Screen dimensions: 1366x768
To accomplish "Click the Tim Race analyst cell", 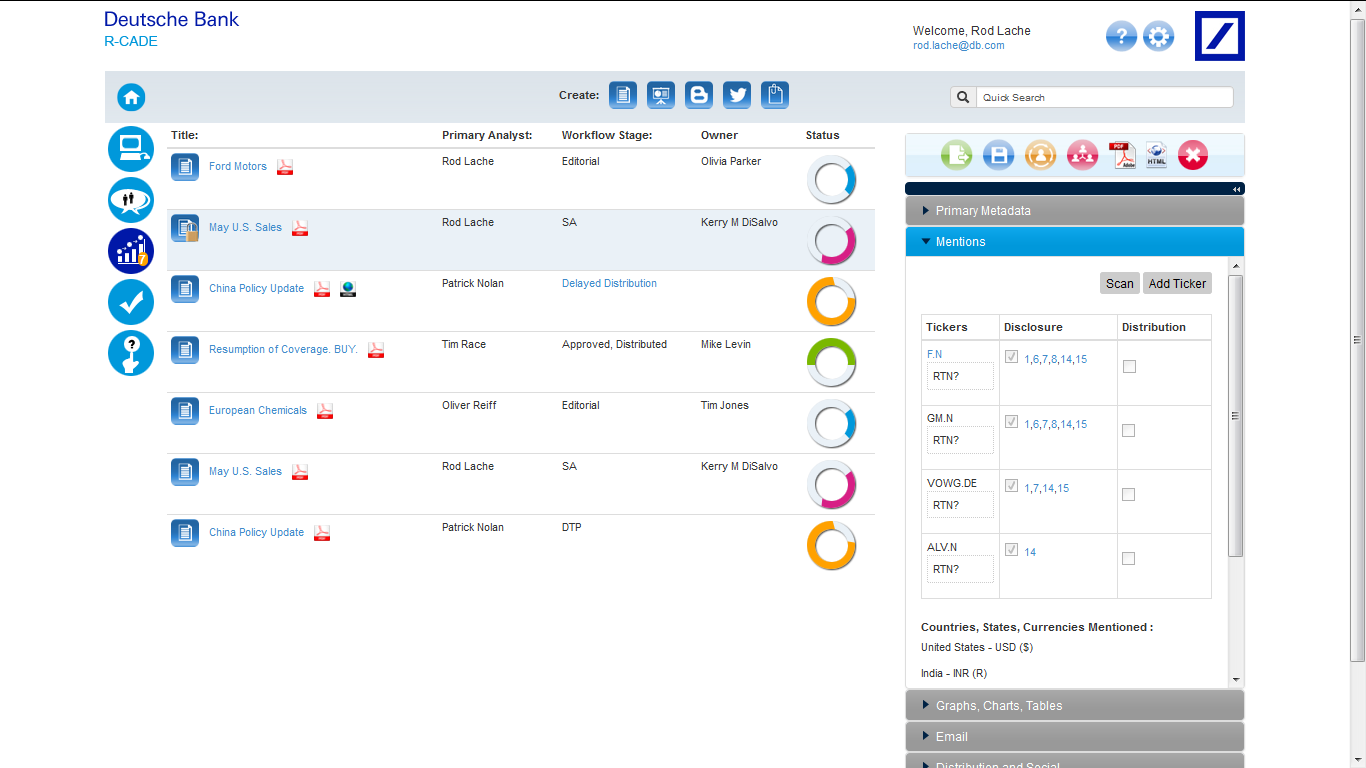I will [x=464, y=345].
